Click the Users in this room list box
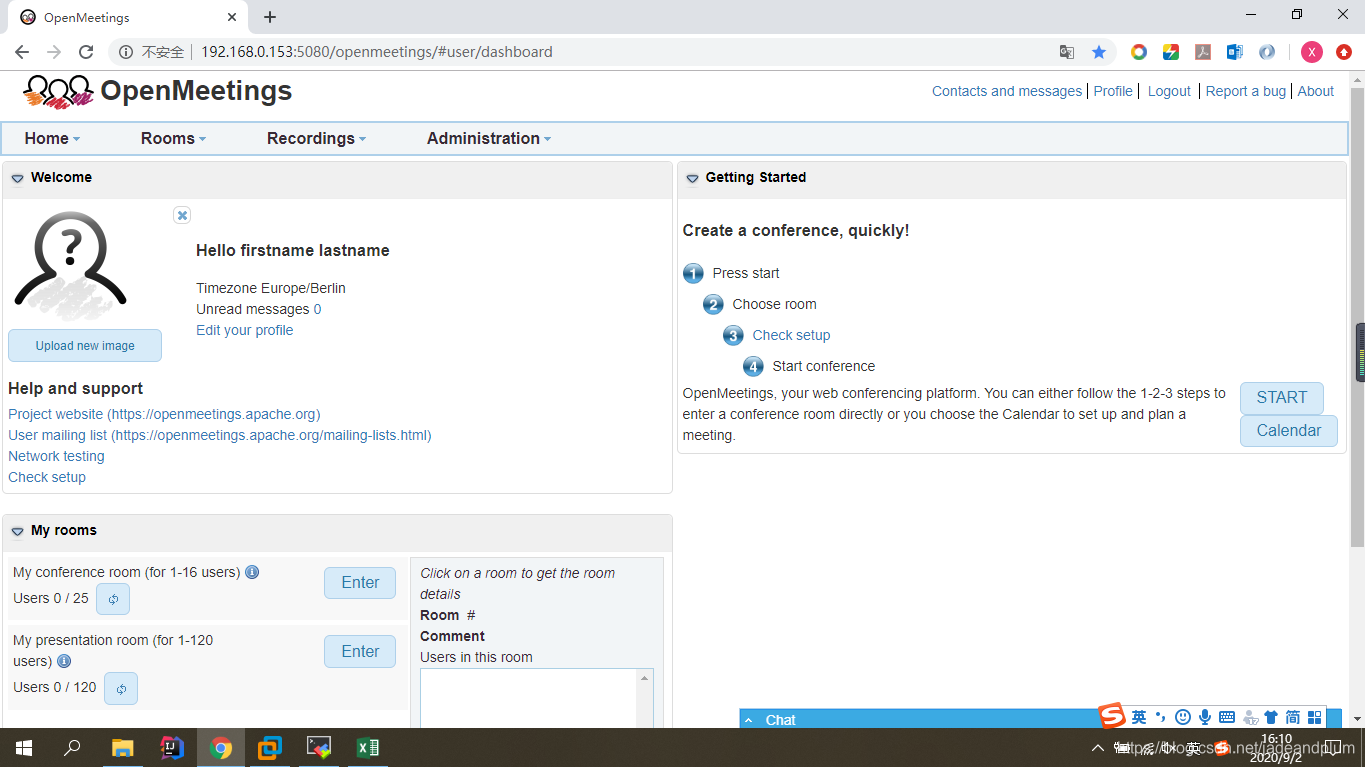1365x767 pixels. pos(537,698)
